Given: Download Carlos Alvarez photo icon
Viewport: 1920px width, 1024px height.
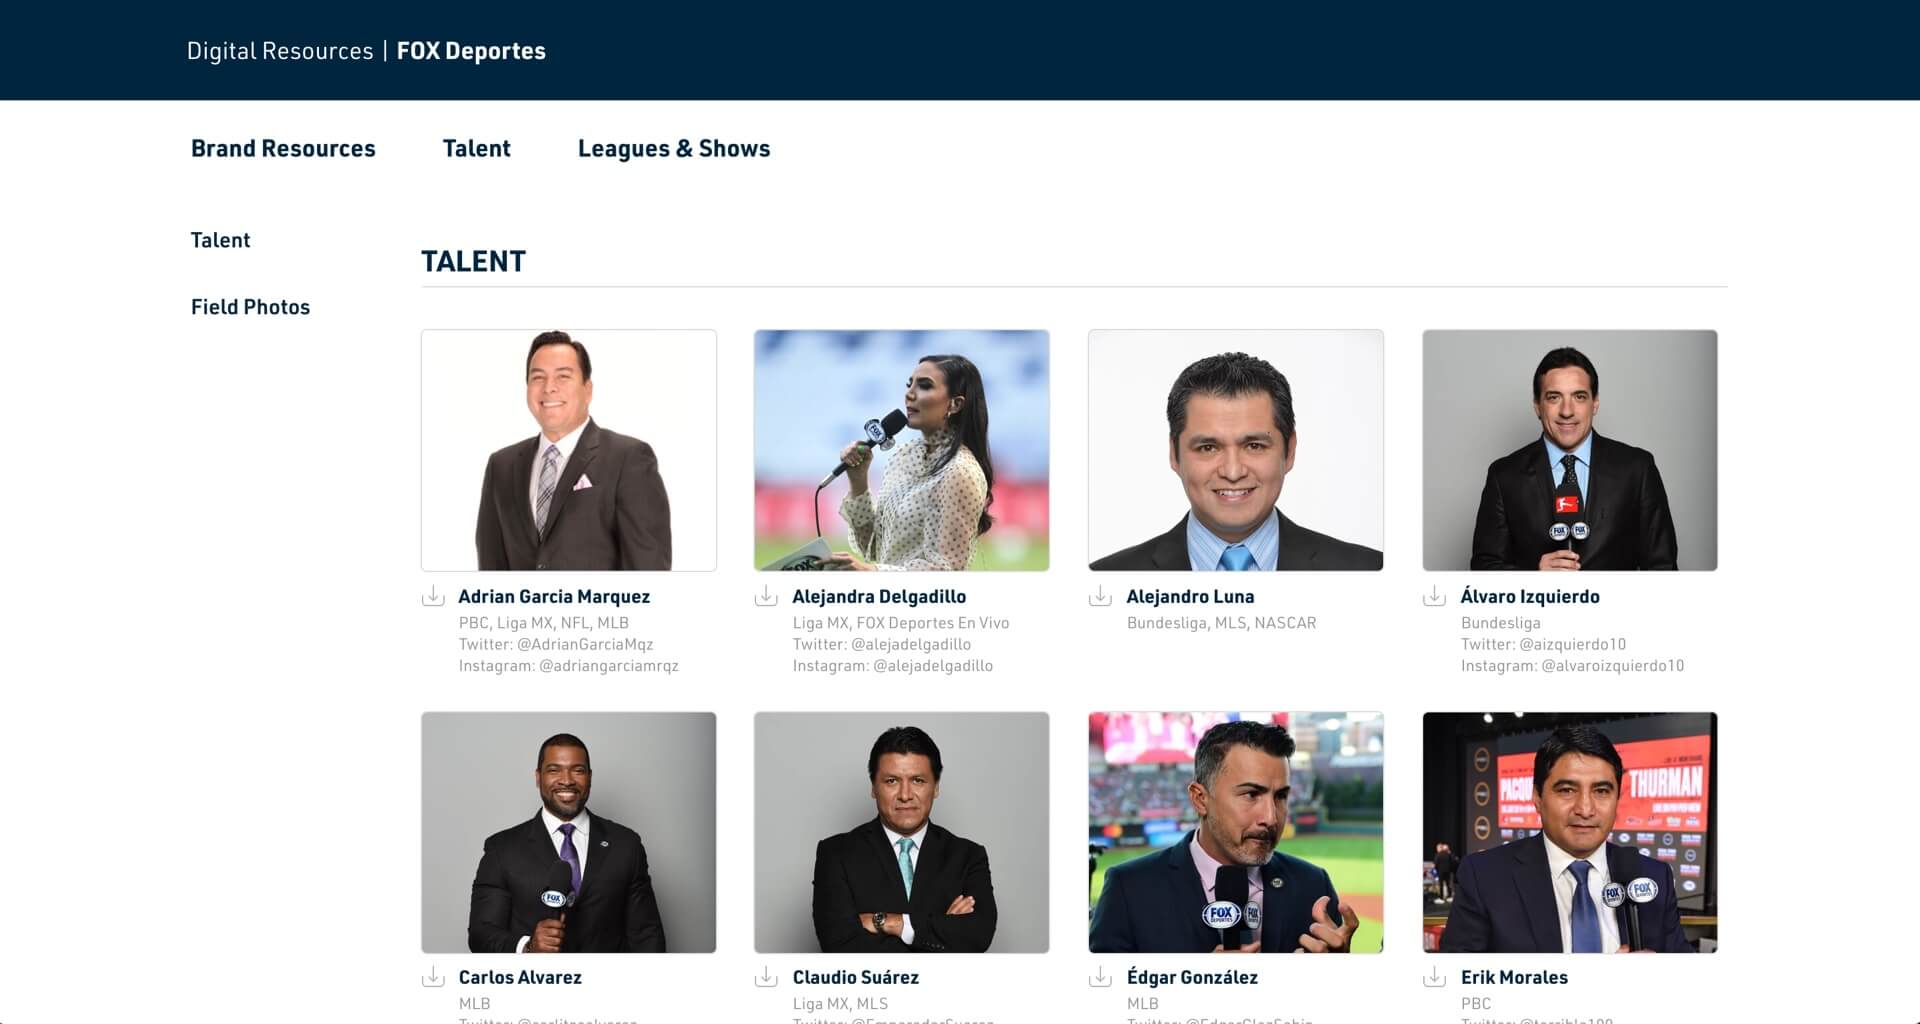Looking at the screenshot, I should 433,977.
